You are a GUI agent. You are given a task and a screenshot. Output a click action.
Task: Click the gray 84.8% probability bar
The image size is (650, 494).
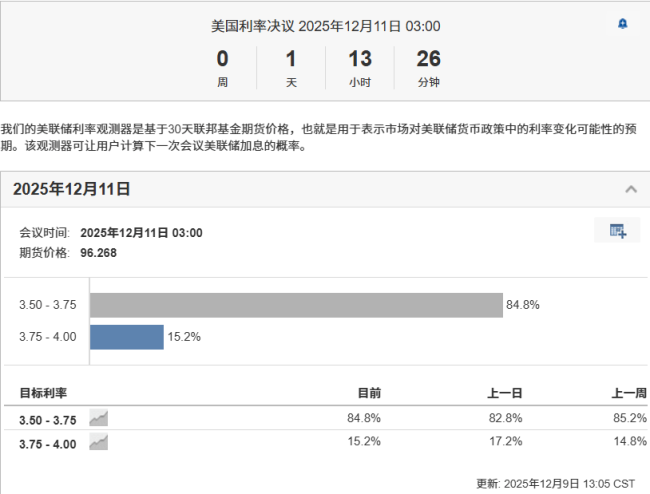[x=295, y=305]
